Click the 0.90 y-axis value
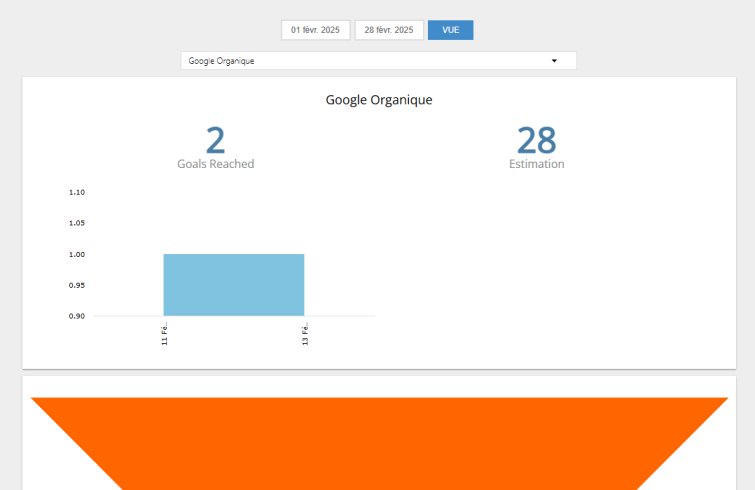This screenshot has width=755, height=490. (x=77, y=316)
